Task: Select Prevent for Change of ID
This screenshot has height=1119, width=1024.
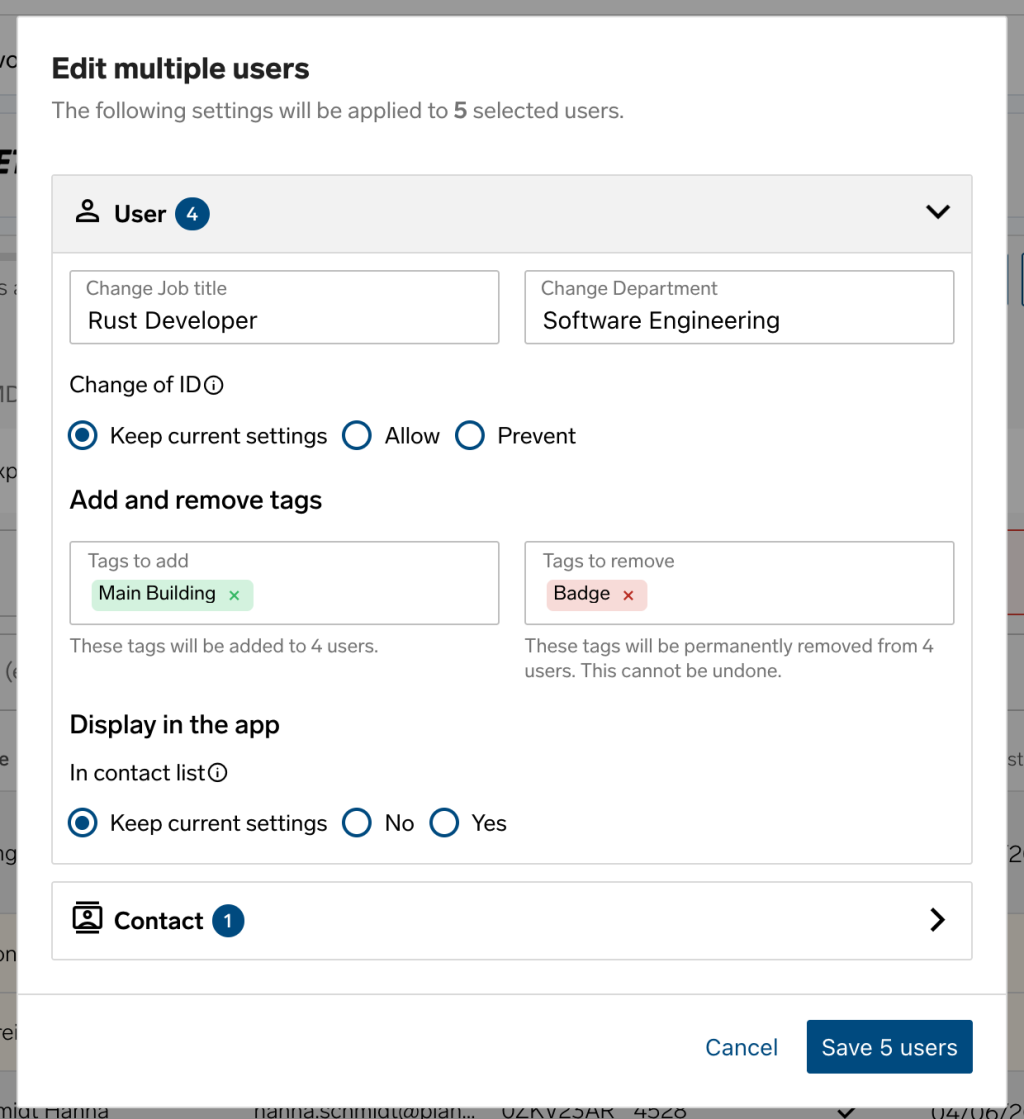Action: (470, 436)
